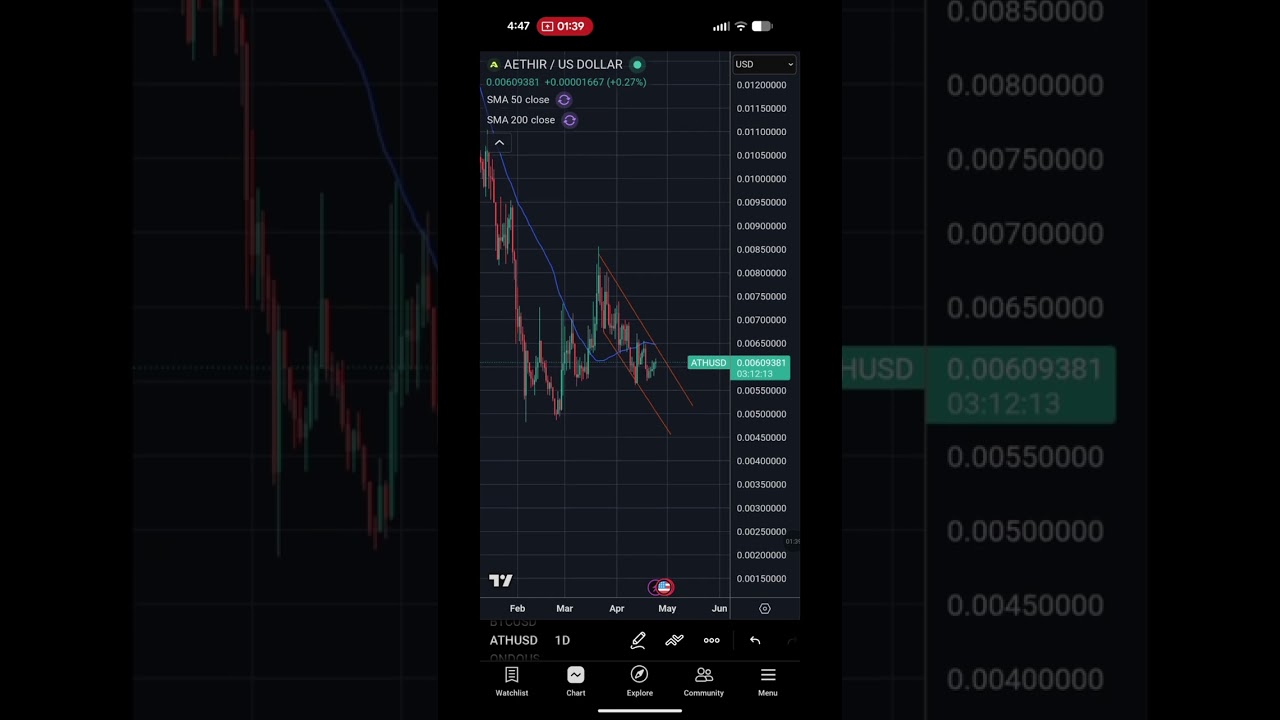Click the green market status dot
This screenshot has height=720, width=1280.
637,65
